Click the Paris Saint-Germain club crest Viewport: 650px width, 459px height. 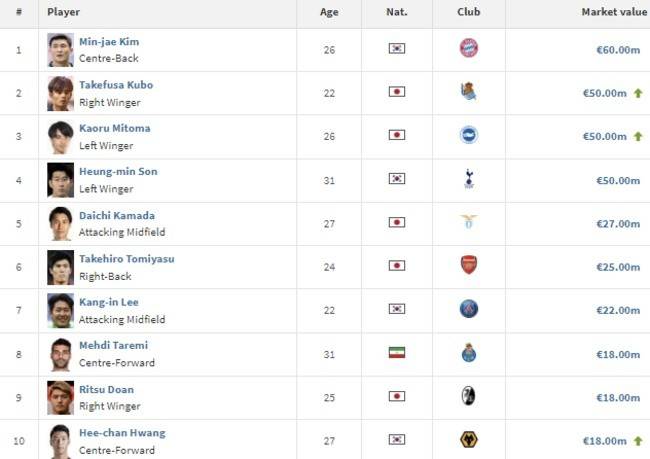pyautogui.click(x=469, y=309)
